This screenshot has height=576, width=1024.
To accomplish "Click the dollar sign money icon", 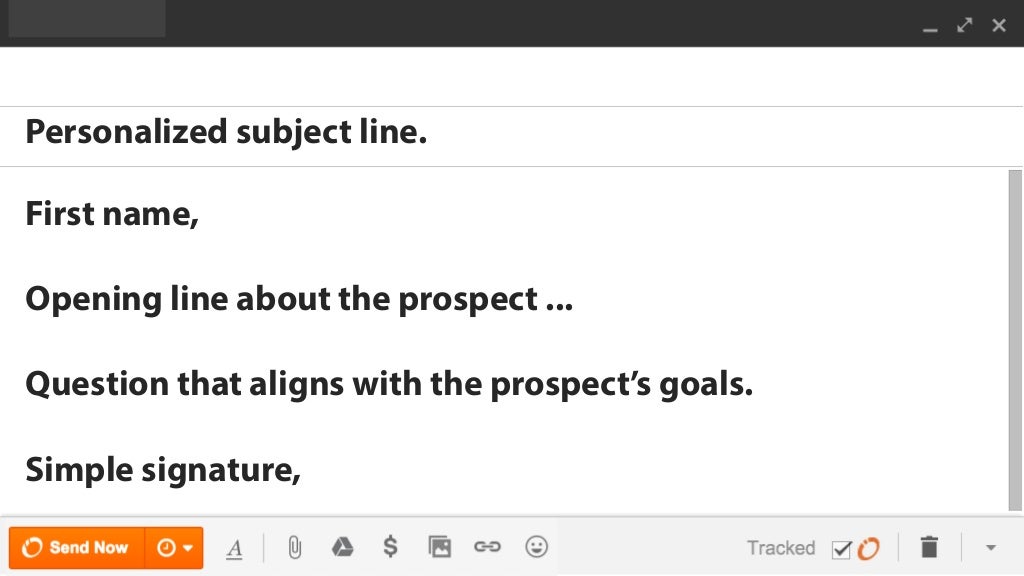I will pos(390,546).
